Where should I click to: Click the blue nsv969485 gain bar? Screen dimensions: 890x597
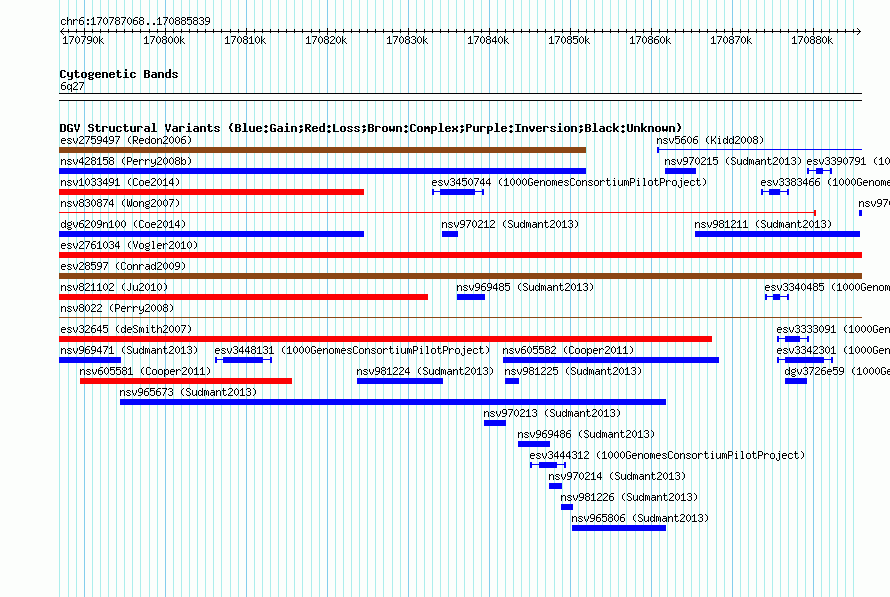[x=471, y=297]
